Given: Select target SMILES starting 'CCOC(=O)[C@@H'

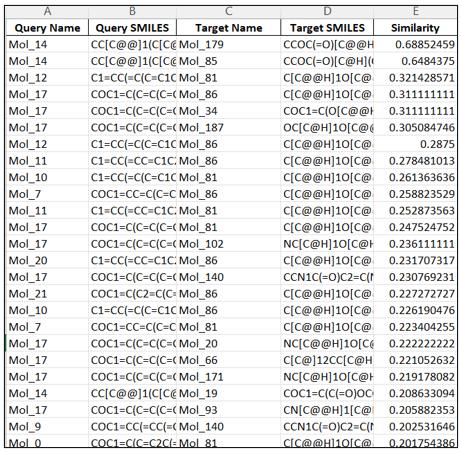Looking at the screenshot, I should 327,44.
